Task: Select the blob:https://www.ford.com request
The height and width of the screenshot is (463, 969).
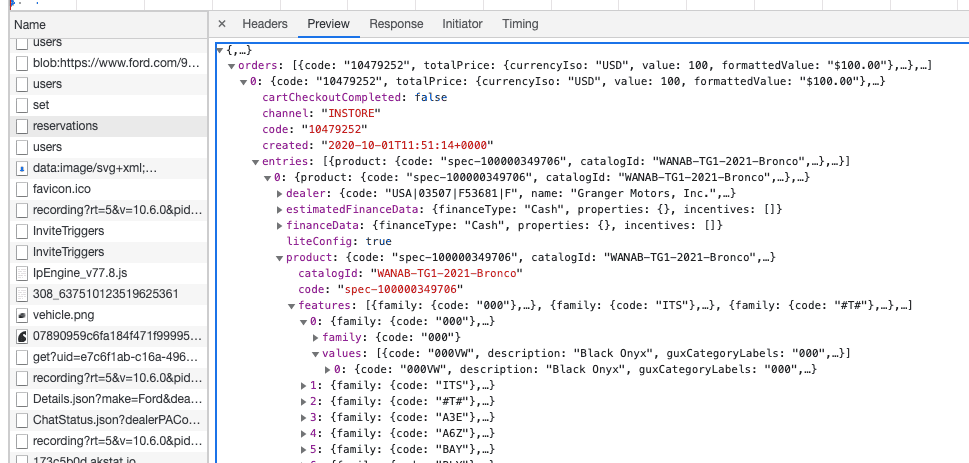Action: tap(109, 63)
